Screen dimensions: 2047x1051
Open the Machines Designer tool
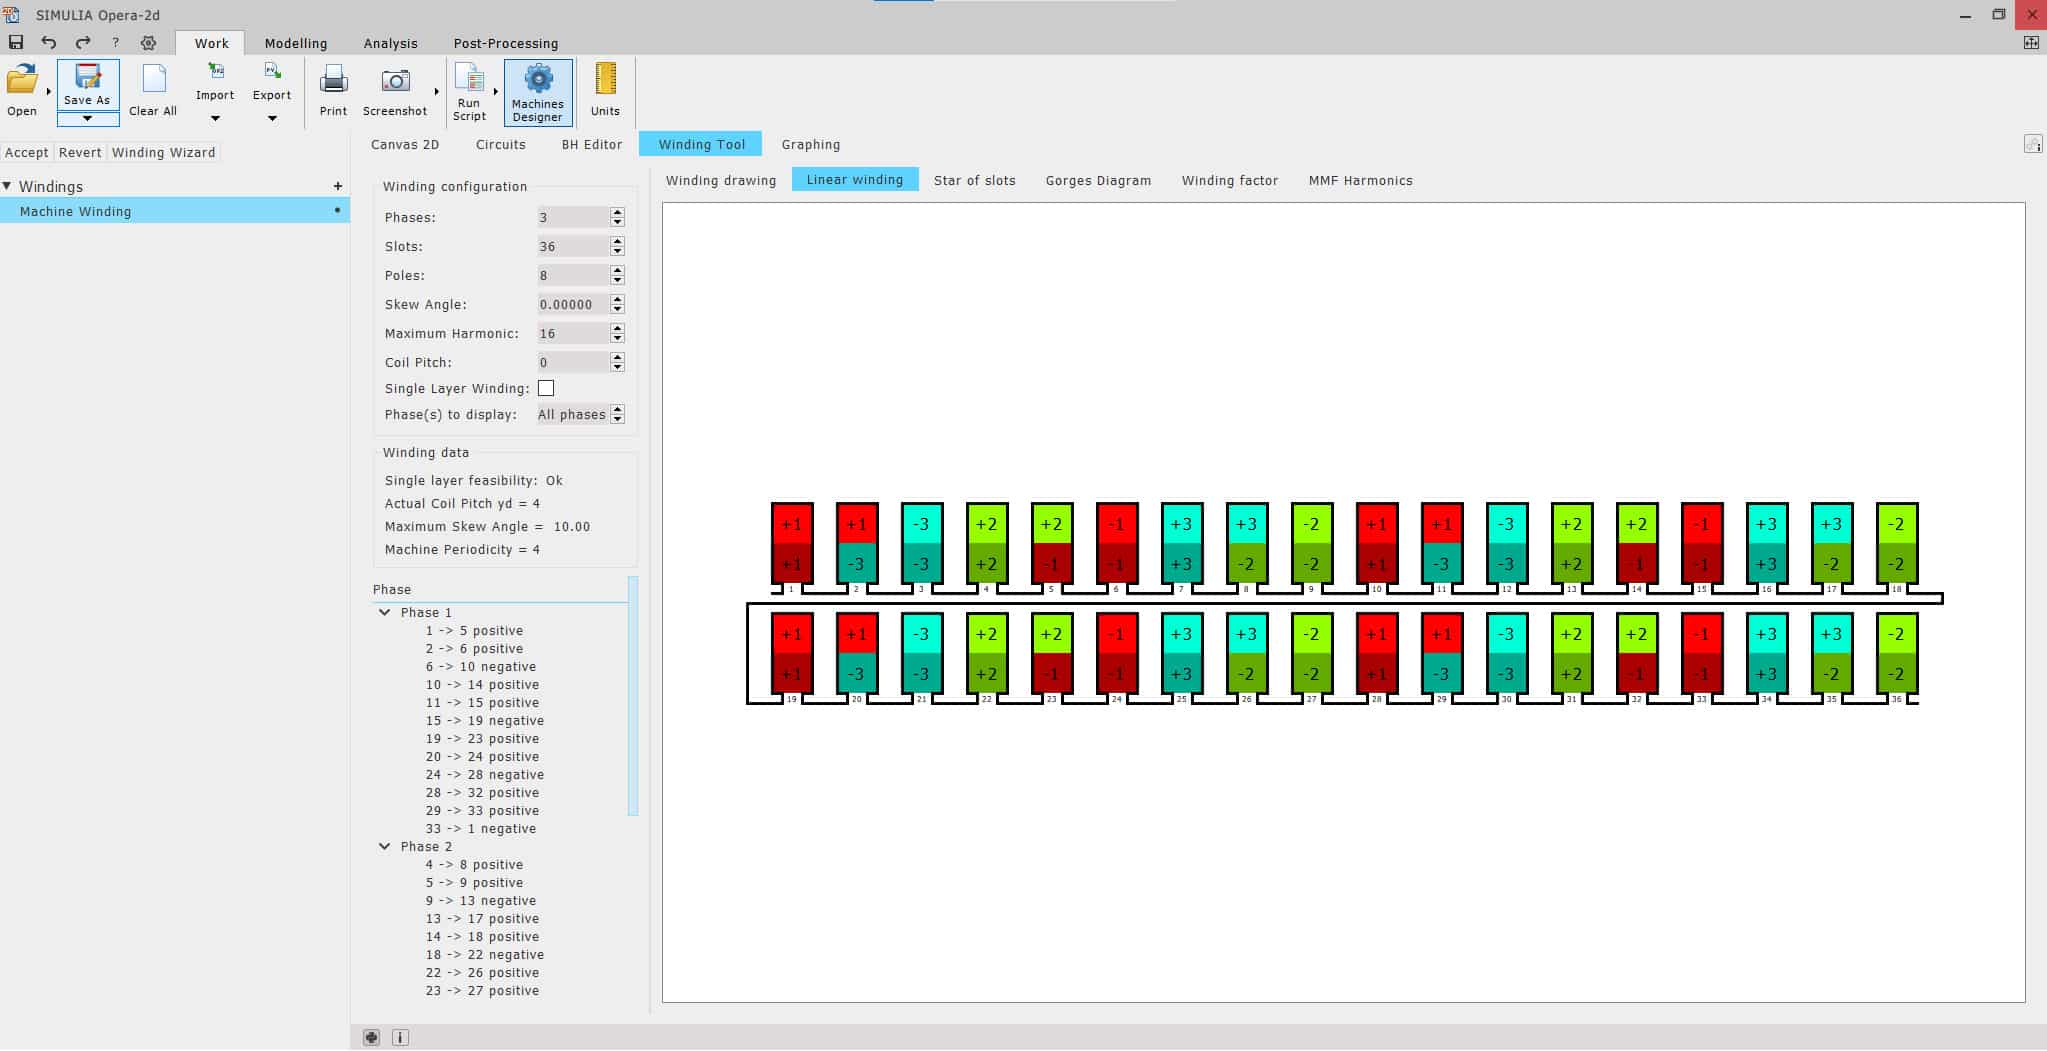[x=538, y=92]
